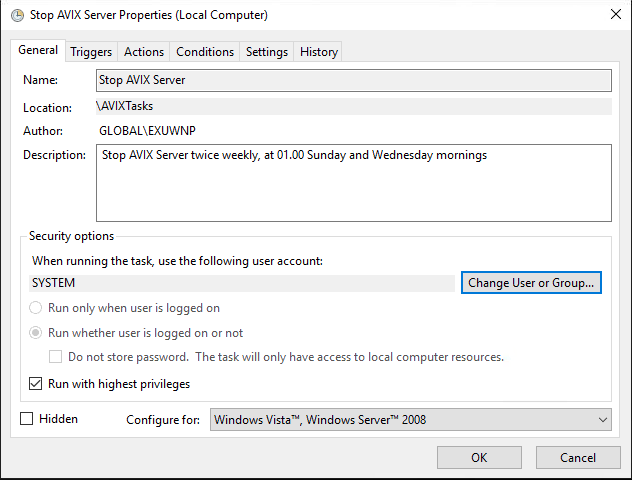Toggle Run with highest privileges checkbox
The image size is (632, 480).
[37, 384]
